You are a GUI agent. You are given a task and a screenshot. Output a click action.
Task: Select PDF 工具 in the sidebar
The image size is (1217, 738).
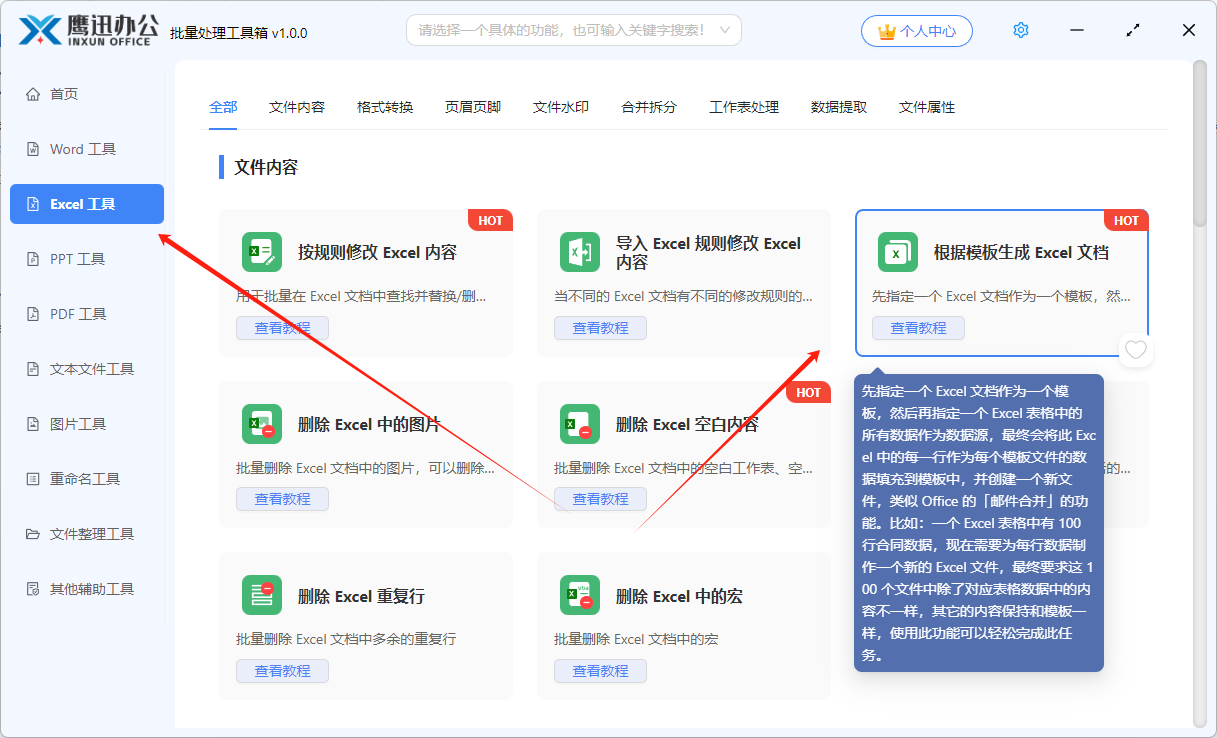point(78,314)
